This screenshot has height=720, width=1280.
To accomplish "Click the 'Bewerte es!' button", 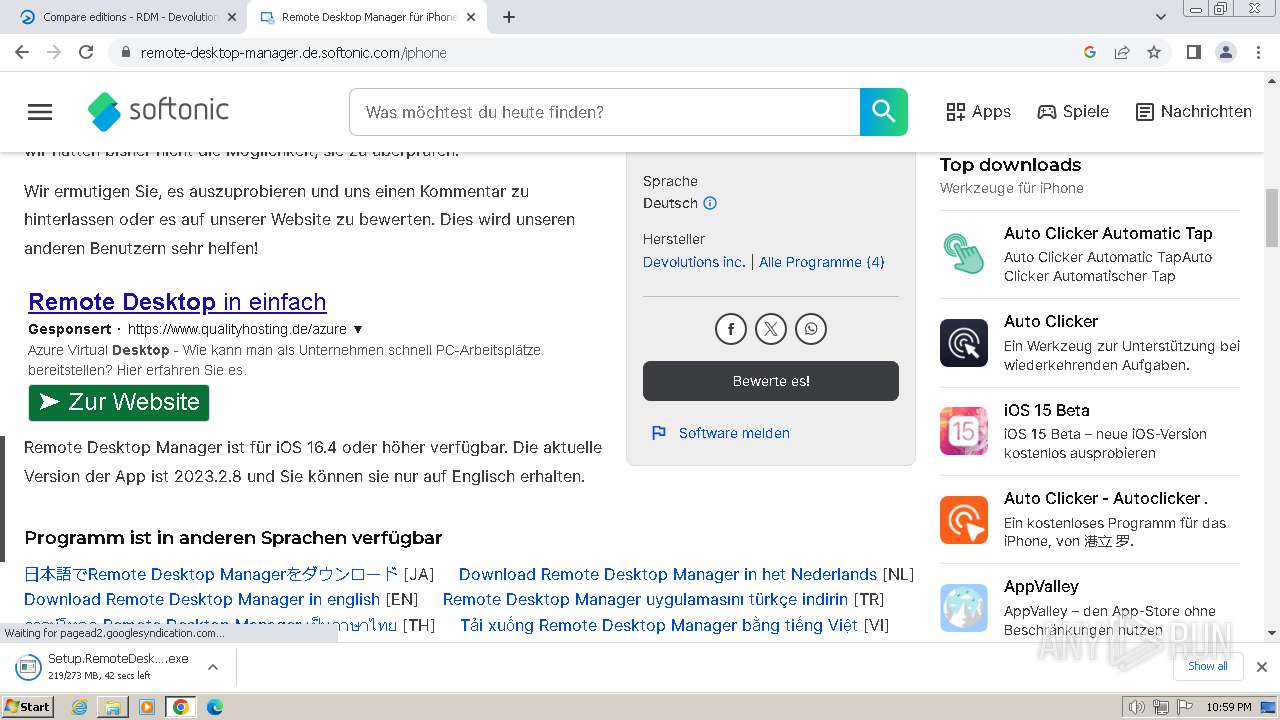I will (x=771, y=381).
